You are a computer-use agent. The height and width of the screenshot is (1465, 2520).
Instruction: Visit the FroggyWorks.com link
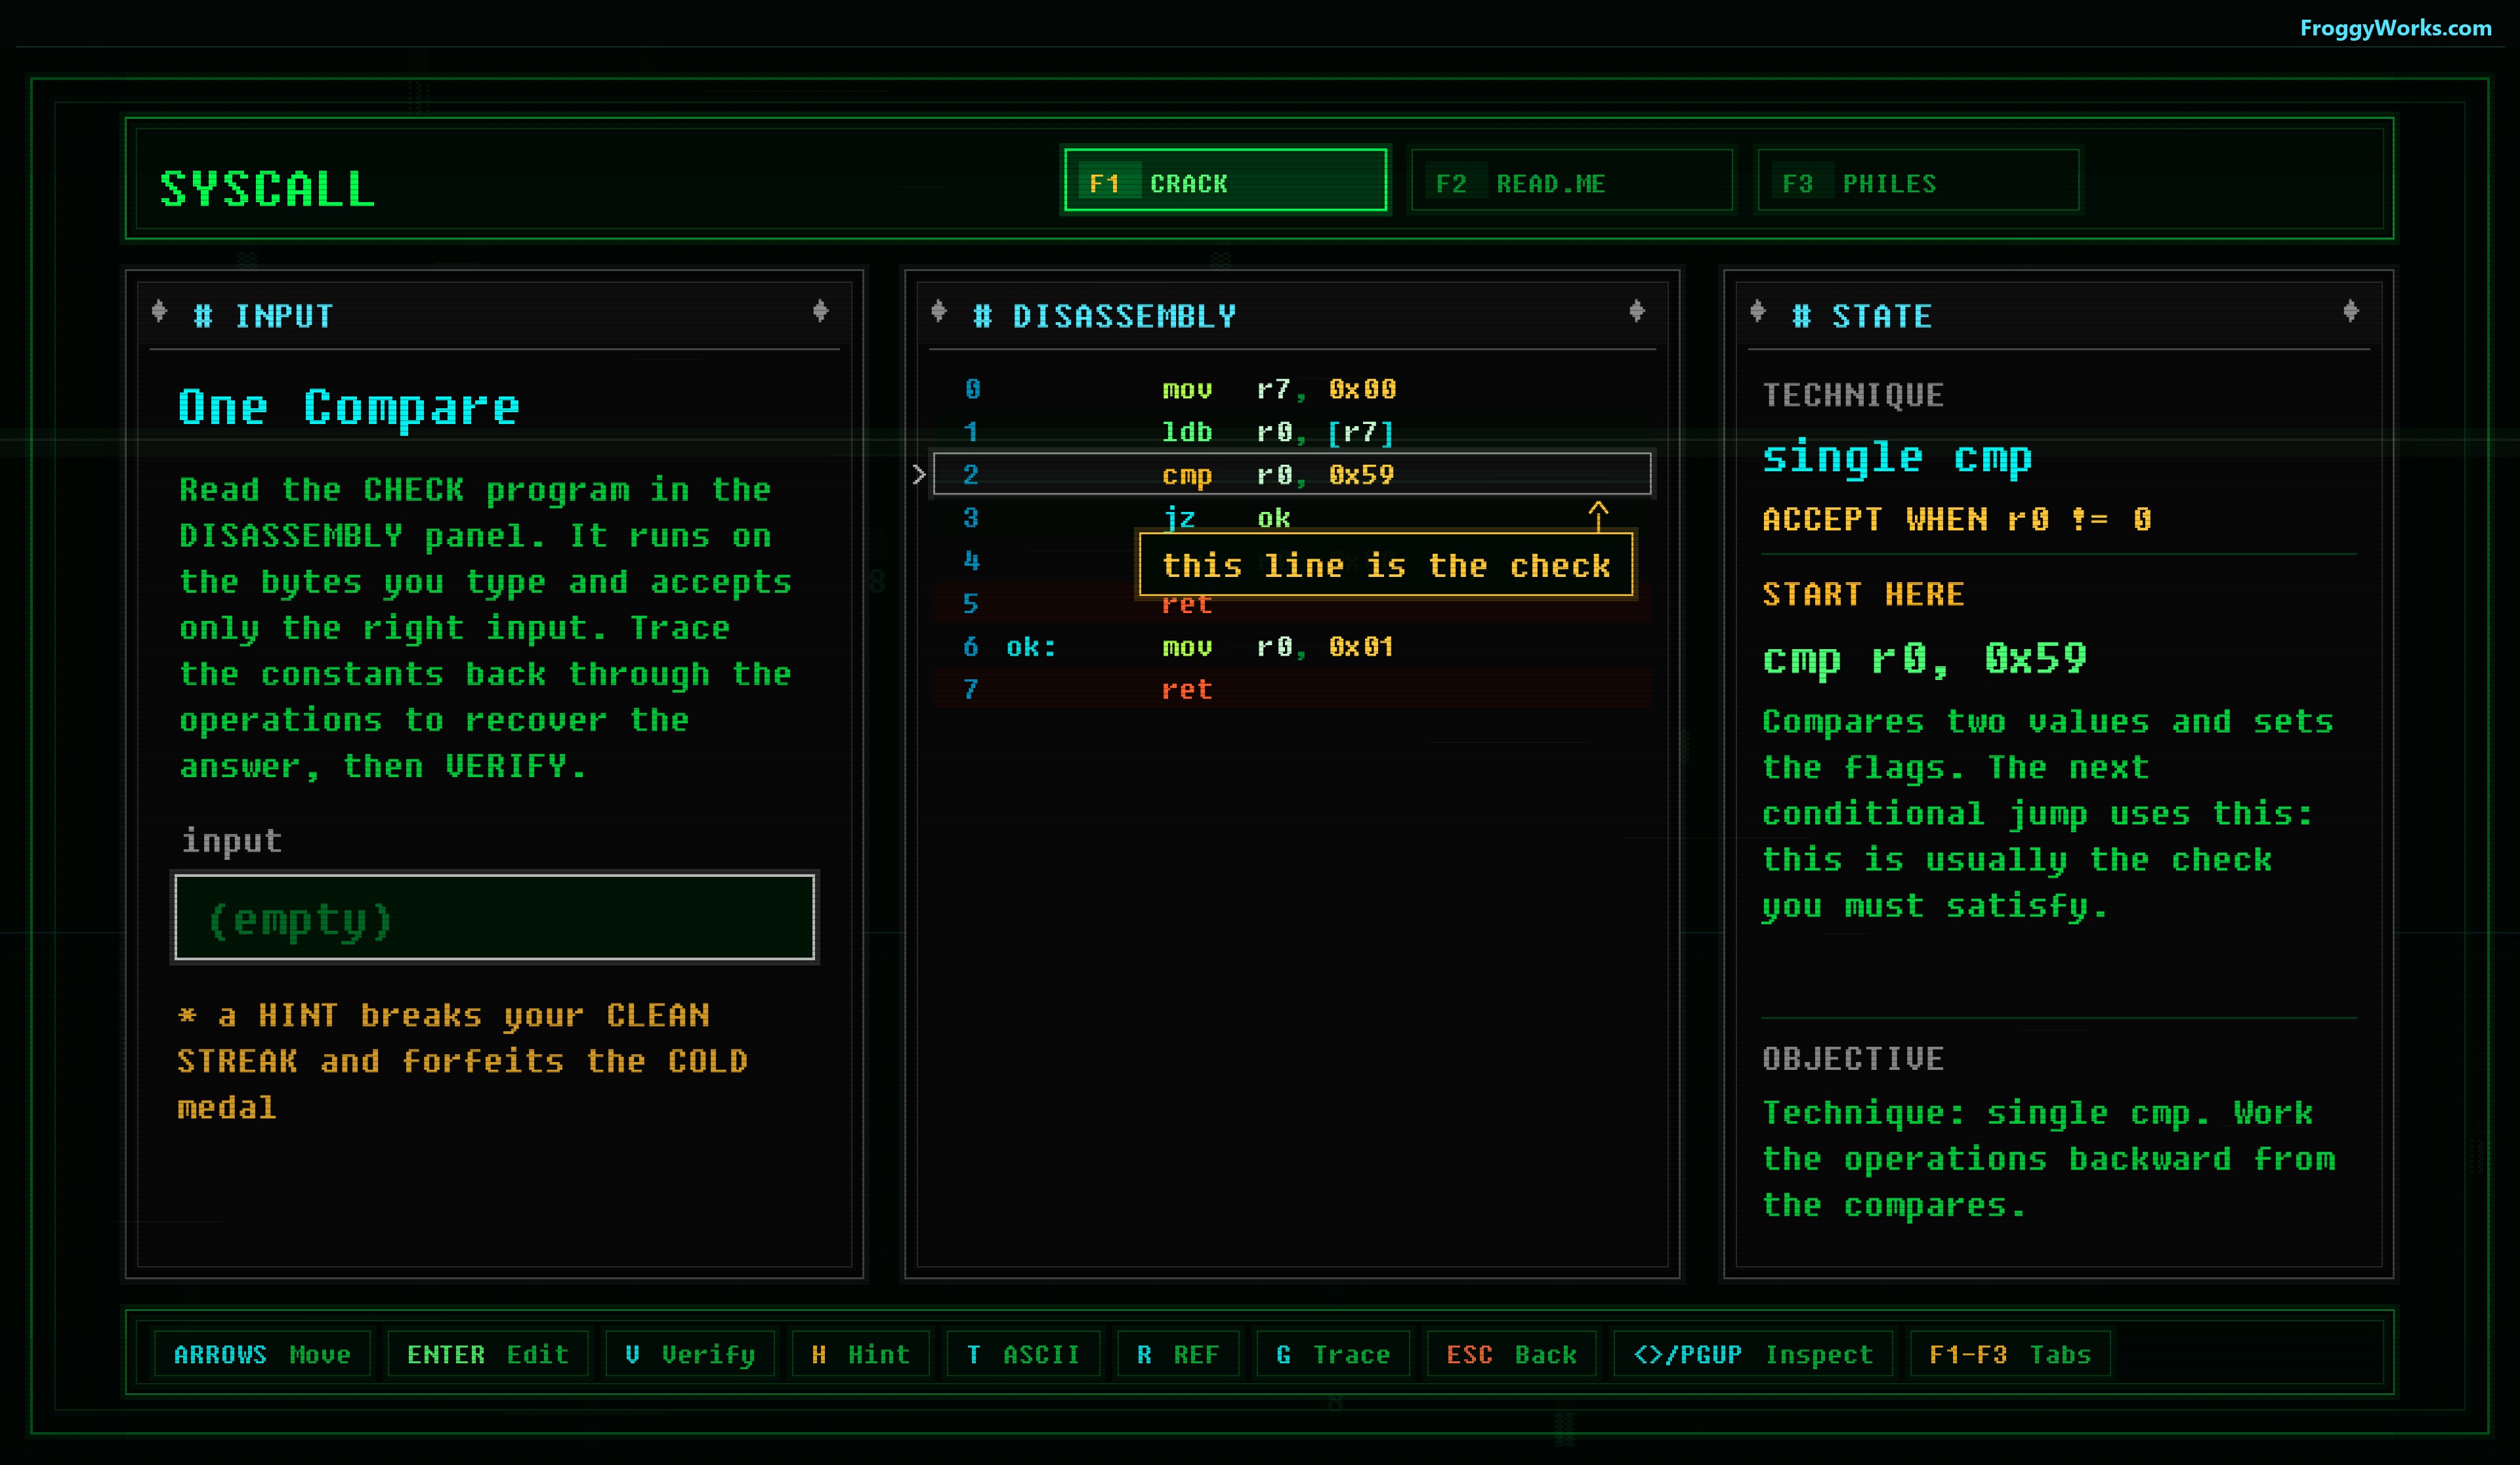2395,28
